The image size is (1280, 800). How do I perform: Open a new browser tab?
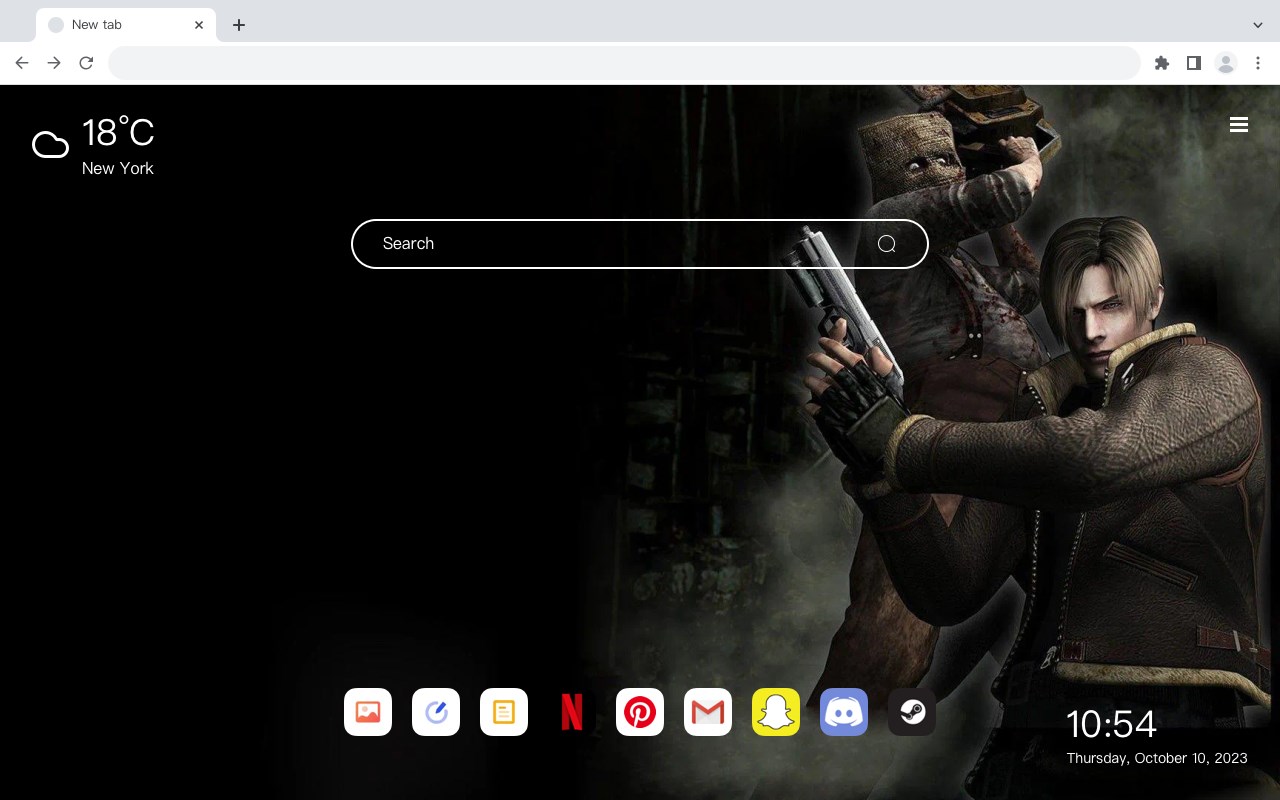click(238, 25)
